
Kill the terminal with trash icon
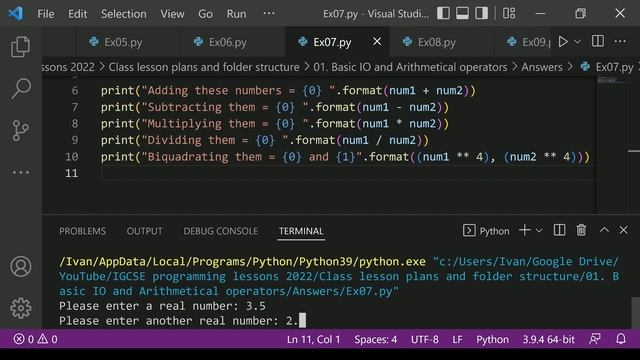pyautogui.click(x=581, y=230)
